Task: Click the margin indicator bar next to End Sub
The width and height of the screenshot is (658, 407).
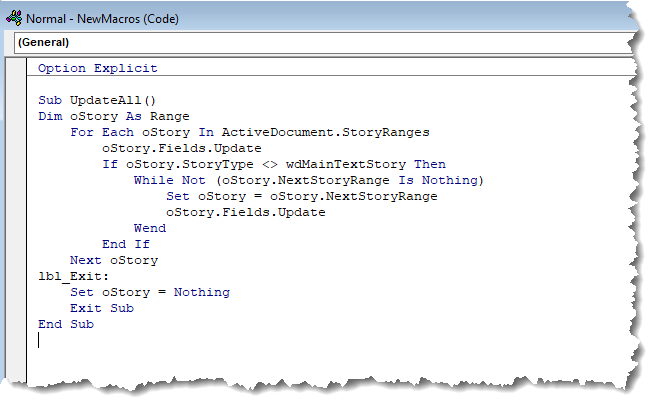Action: 16,324
